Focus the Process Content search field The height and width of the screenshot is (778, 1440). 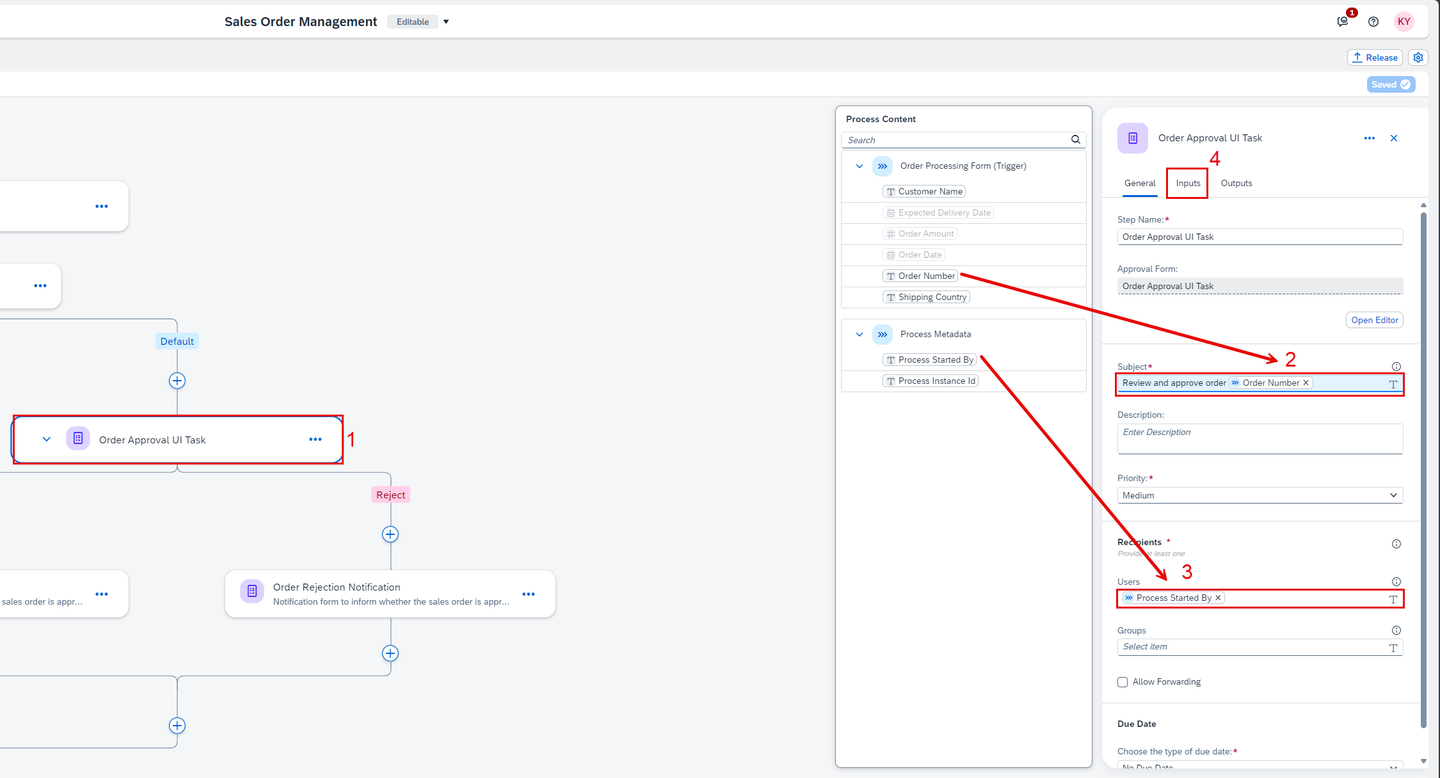pyautogui.click(x=956, y=140)
